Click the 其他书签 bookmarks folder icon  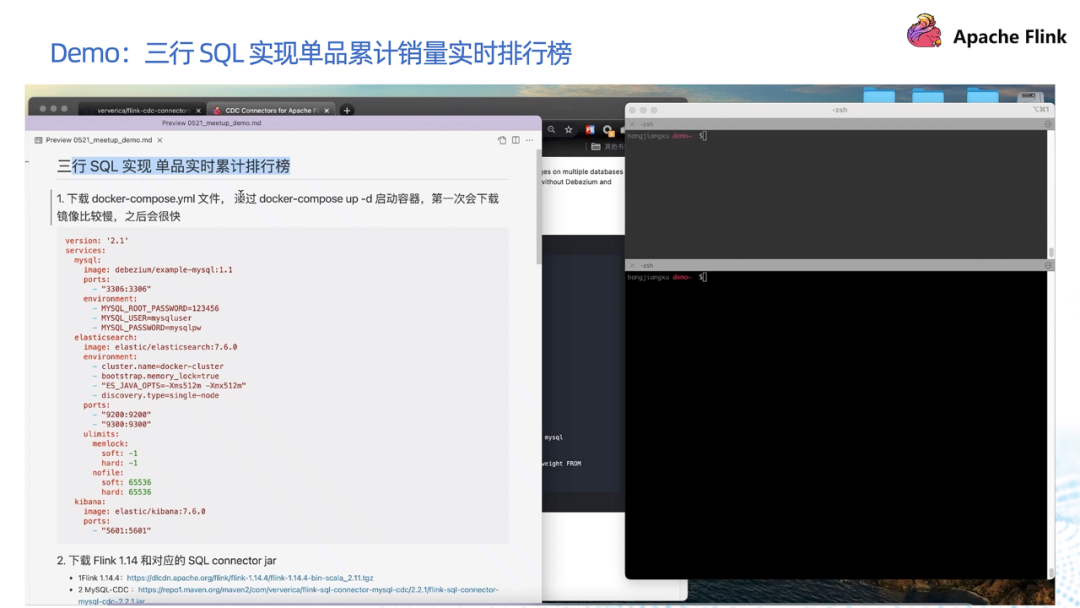pos(595,145)
